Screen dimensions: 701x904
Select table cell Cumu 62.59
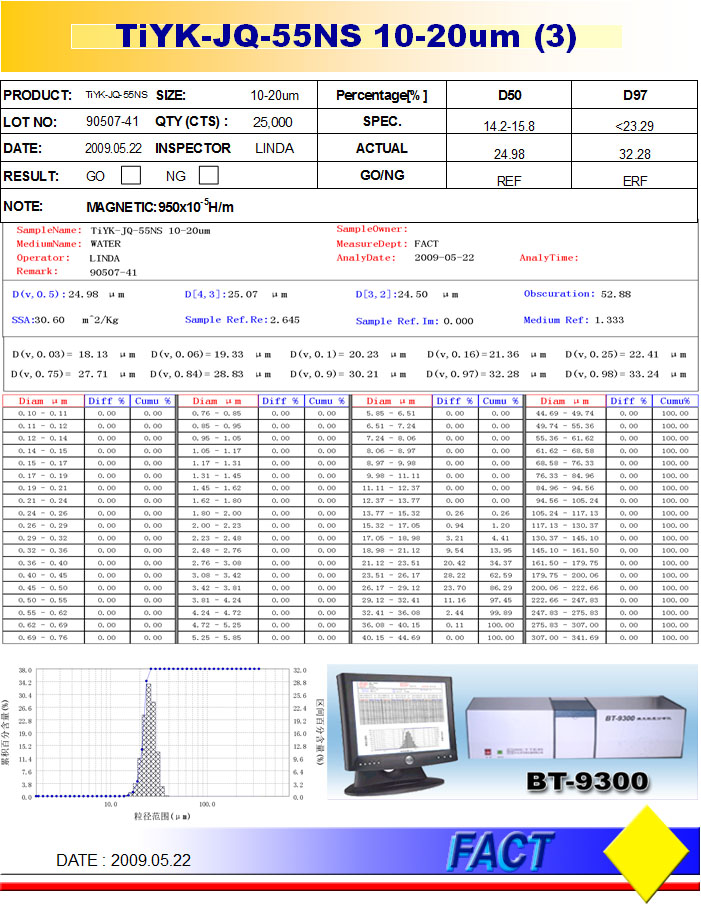coord(501,575)
